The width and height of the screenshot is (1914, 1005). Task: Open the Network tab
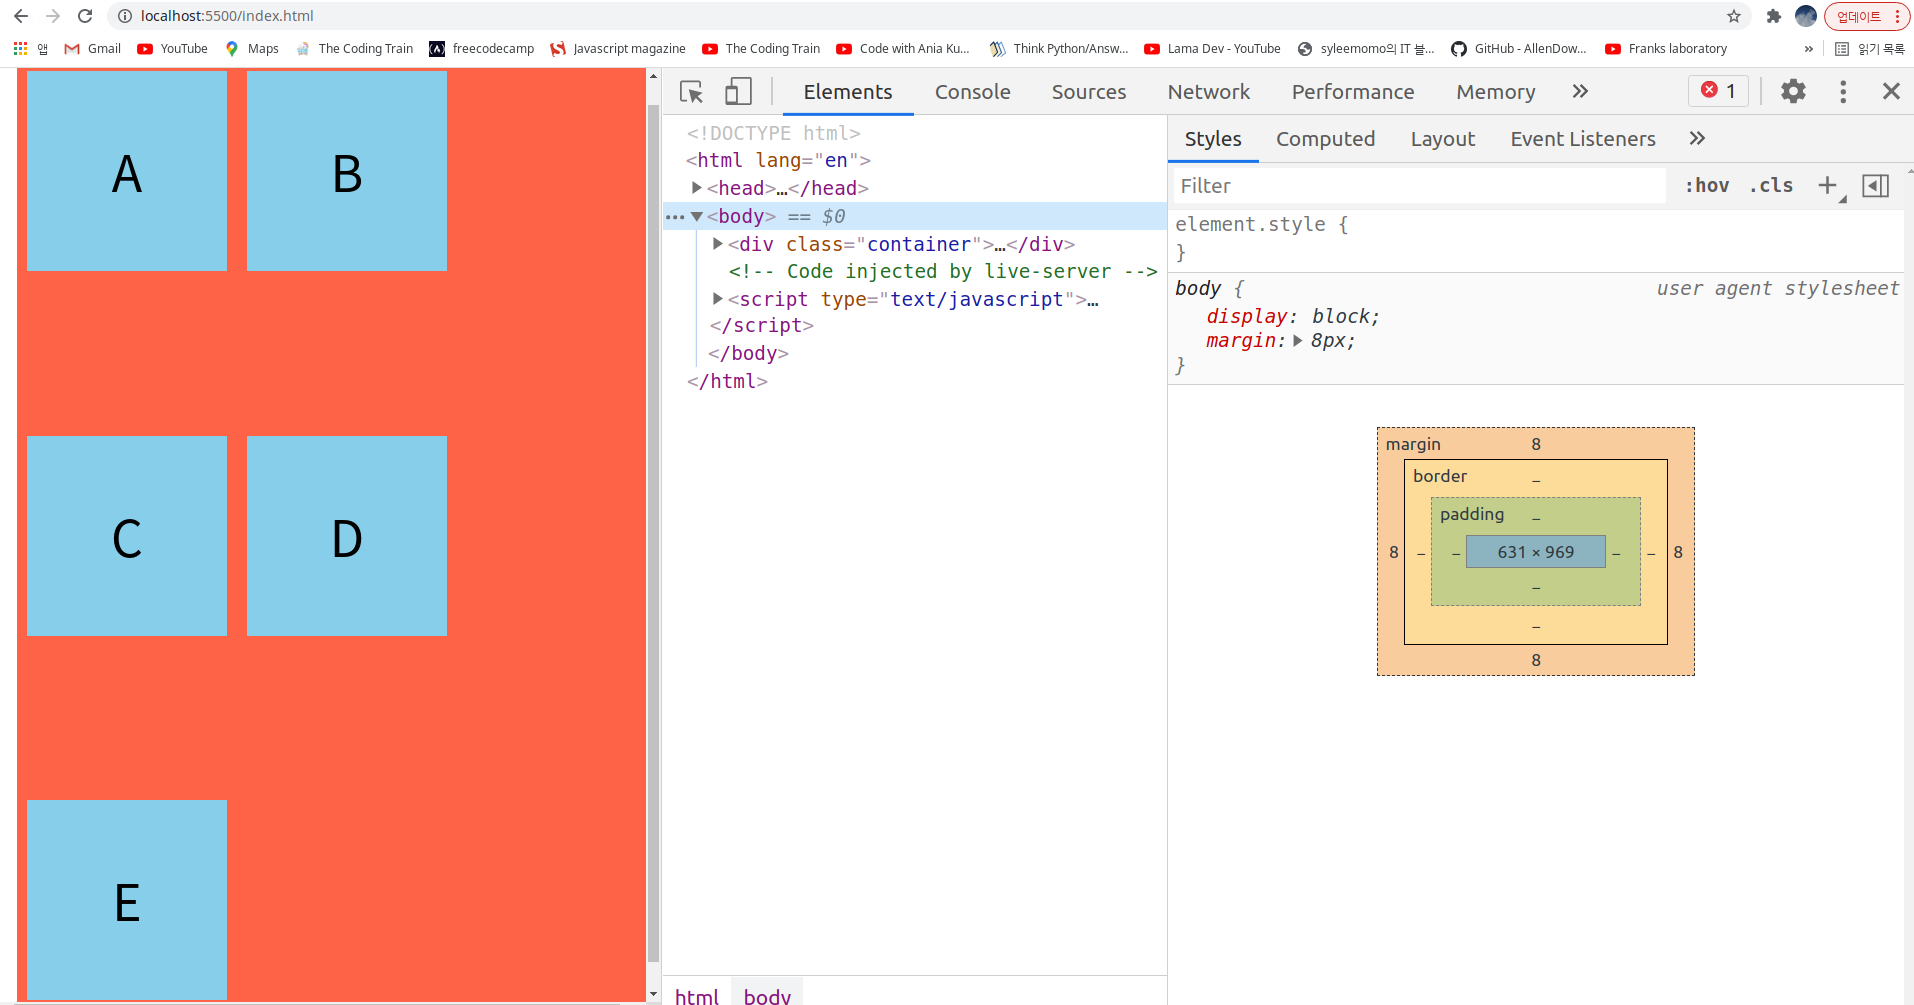coord(1208,92)
